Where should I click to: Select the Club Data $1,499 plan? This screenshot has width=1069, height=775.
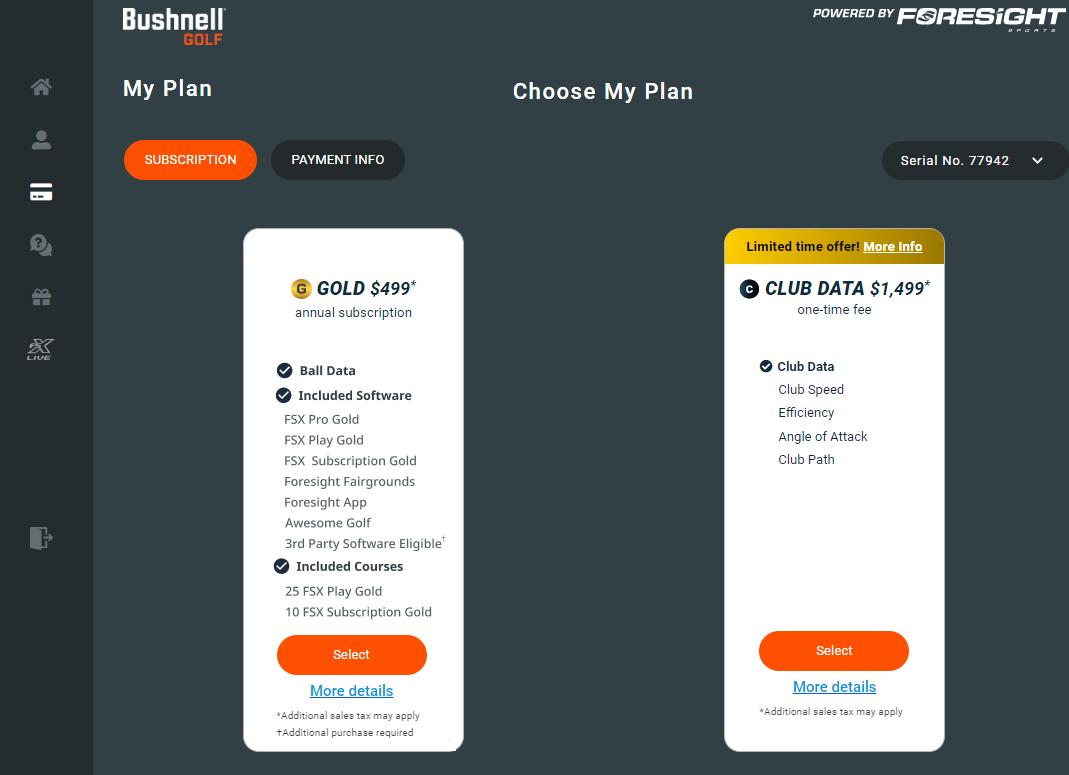833,651
